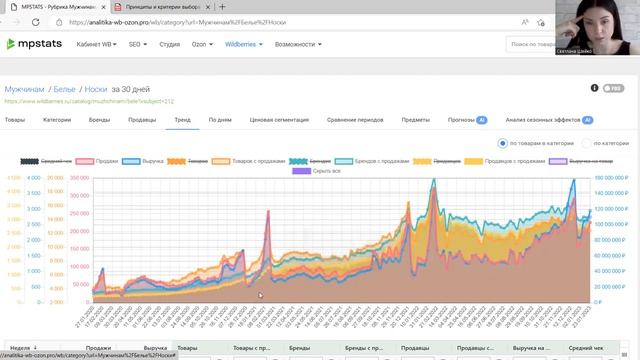Open a new browser tab with the plus icon
This screenshot has width=640, height=360.
pos(222,7)
